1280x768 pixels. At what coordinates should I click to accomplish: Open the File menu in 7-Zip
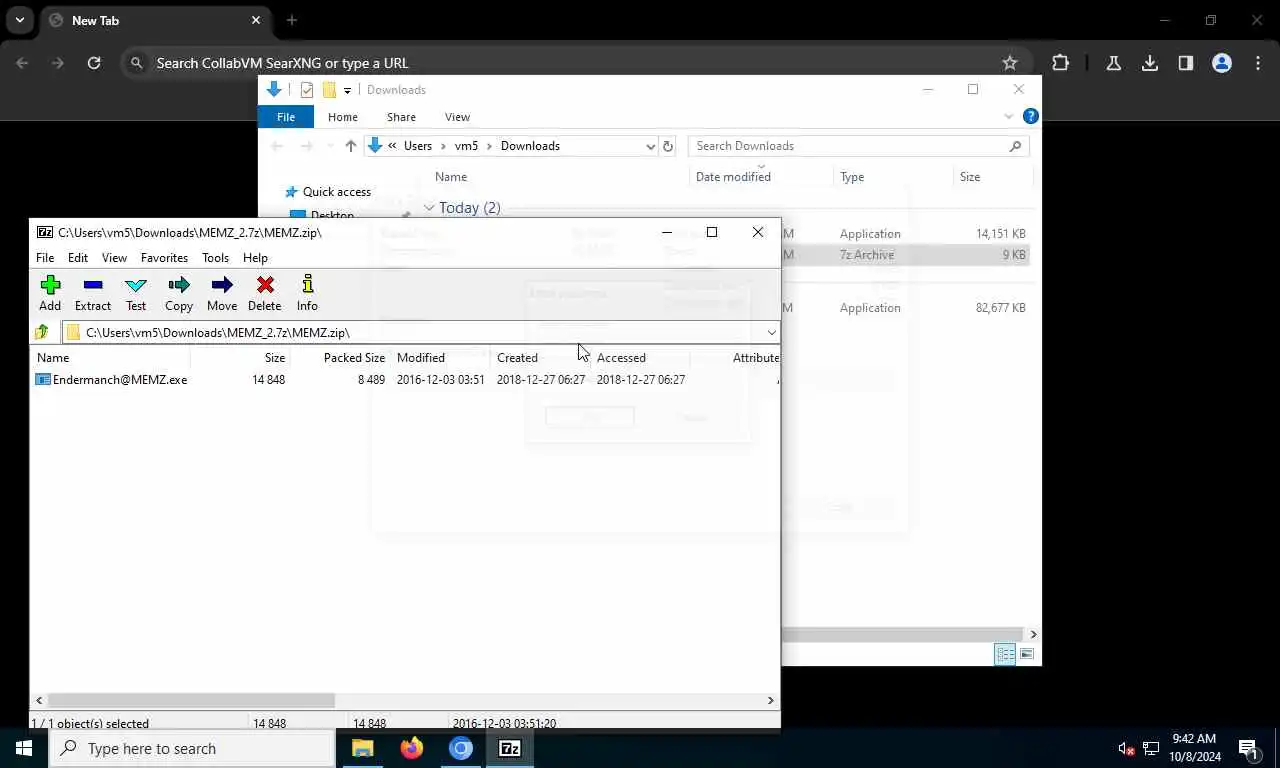[x=45, y=258]
